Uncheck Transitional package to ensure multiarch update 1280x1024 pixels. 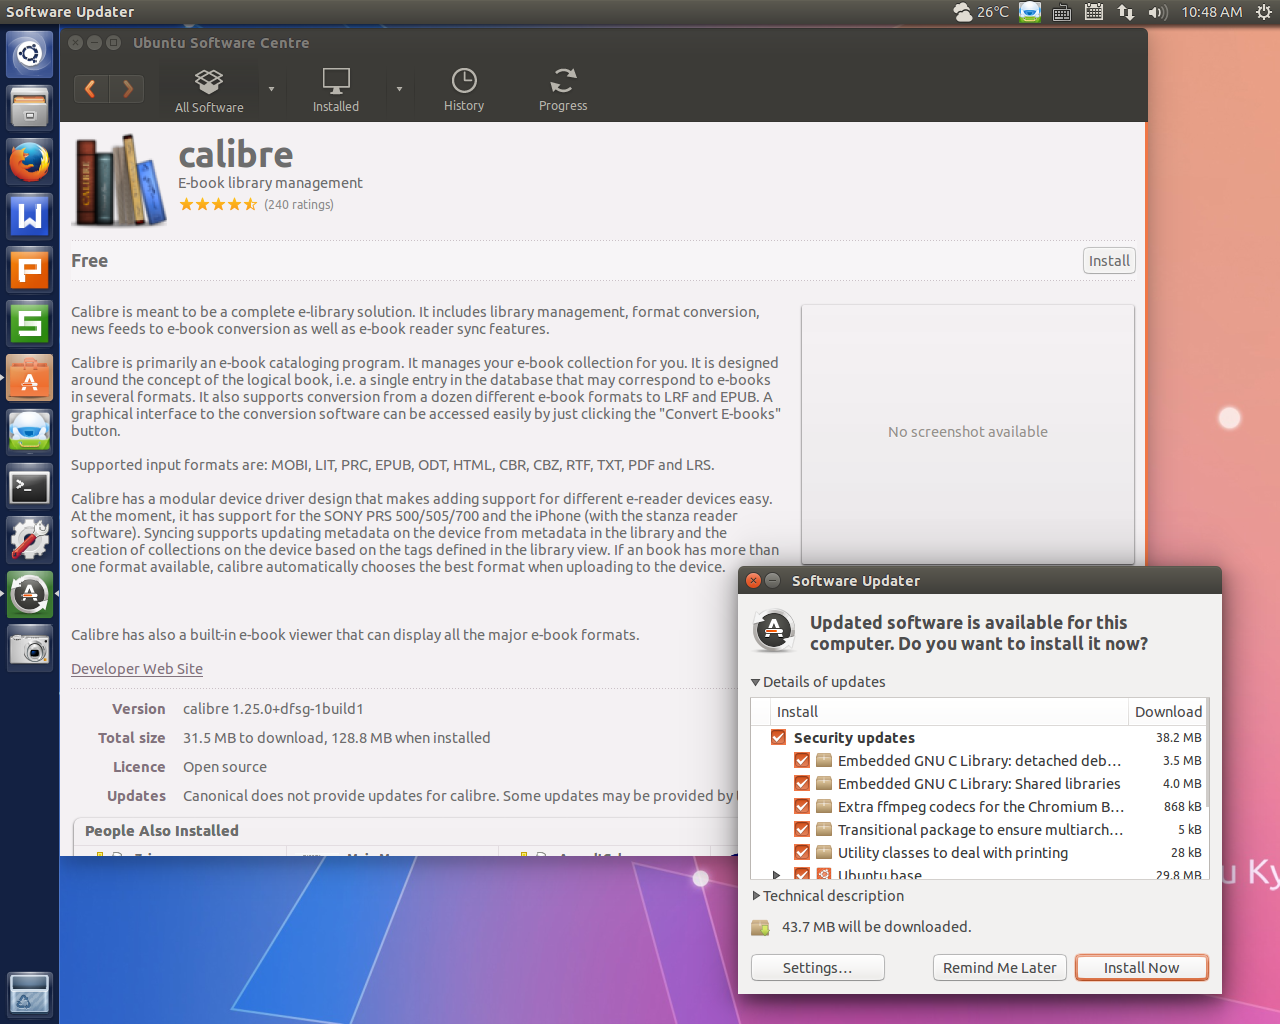[802, 829]
